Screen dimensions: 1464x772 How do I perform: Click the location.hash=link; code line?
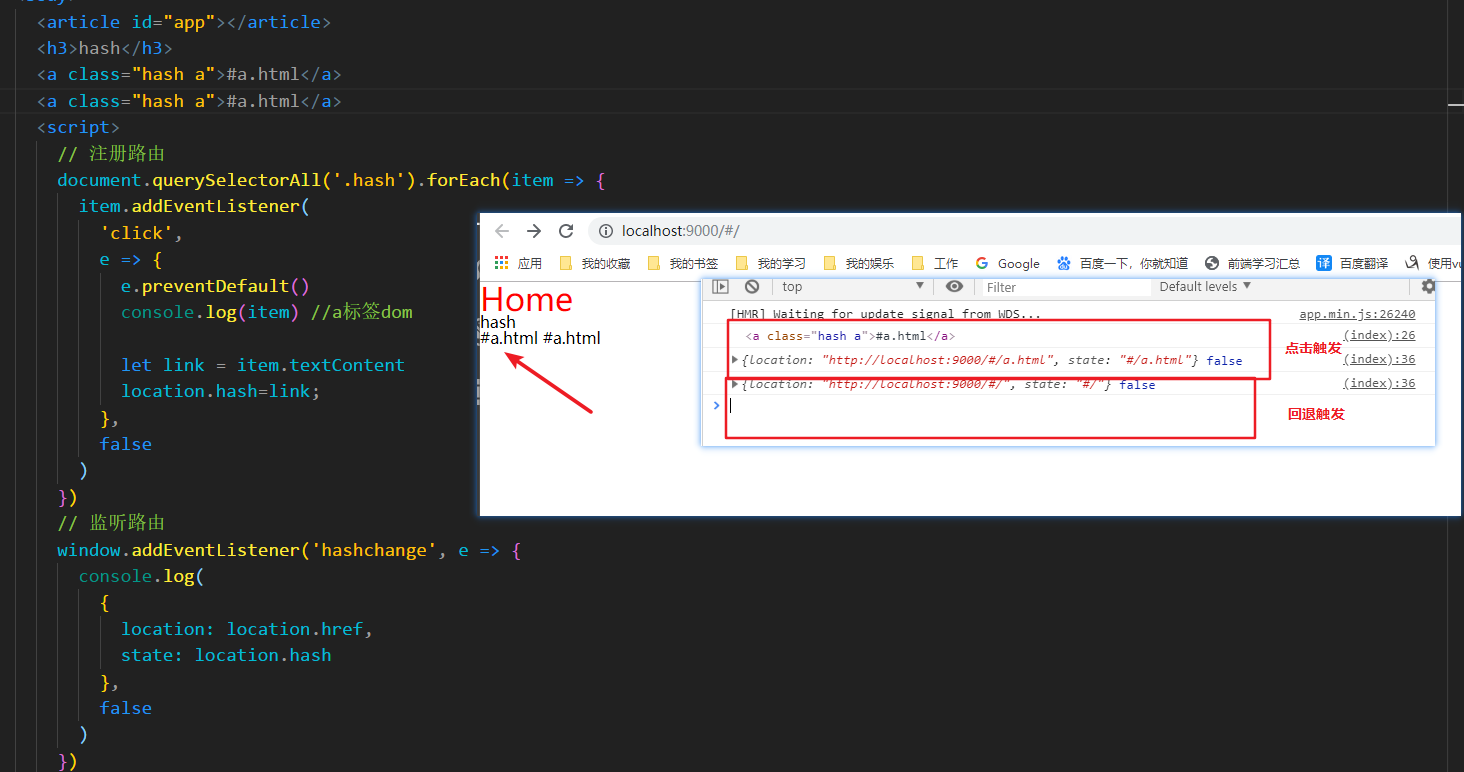click(x=221, y=391)
